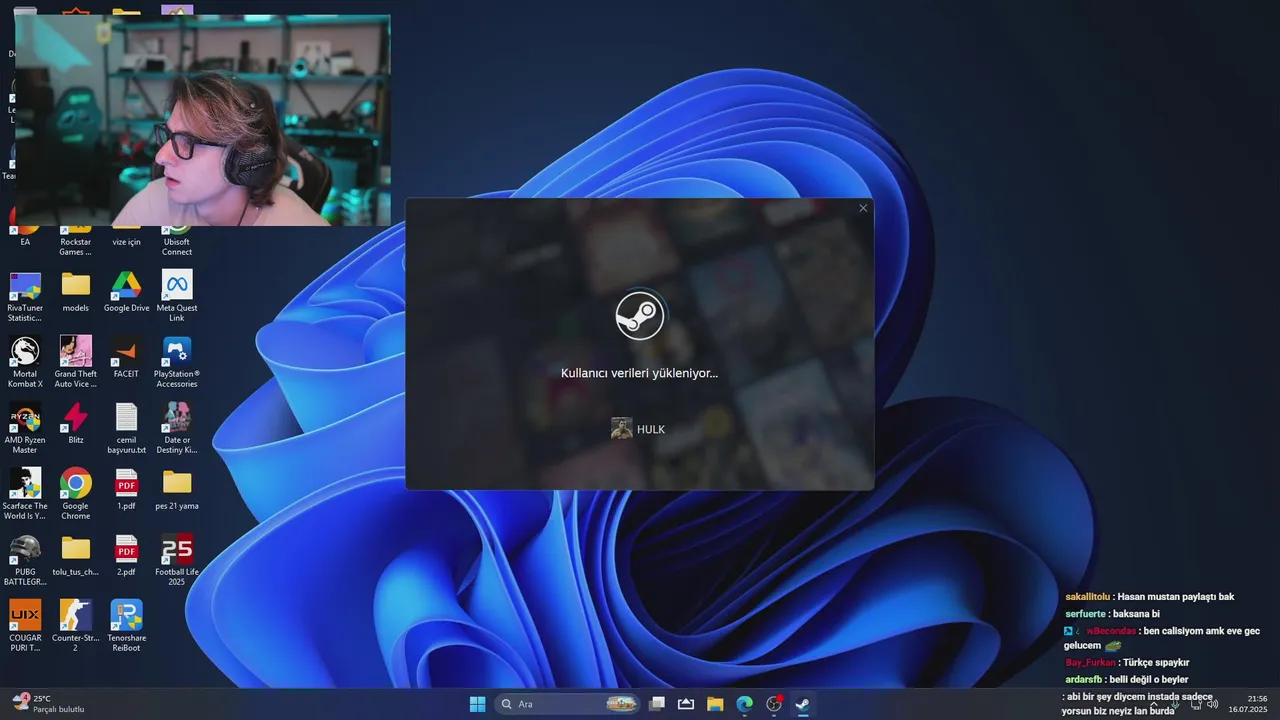Open the pes 21 yama folder
1280x720 pixels.
(177, 490)
